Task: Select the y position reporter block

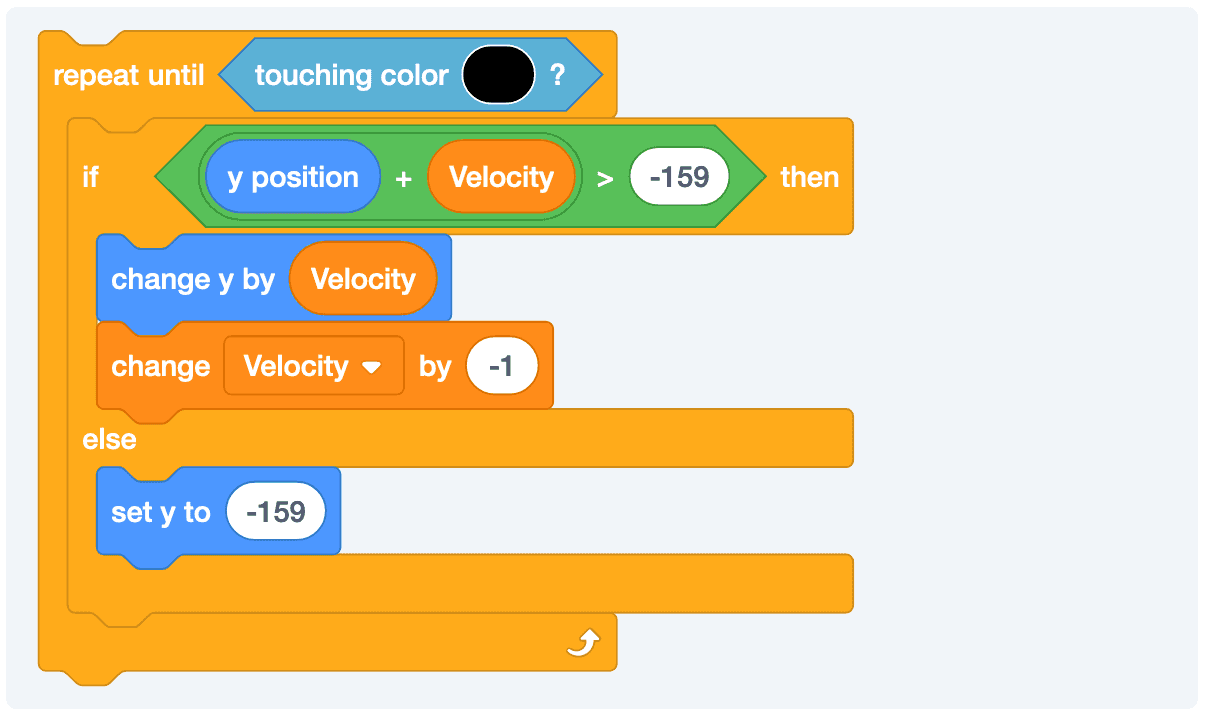Action: [292, 177]
